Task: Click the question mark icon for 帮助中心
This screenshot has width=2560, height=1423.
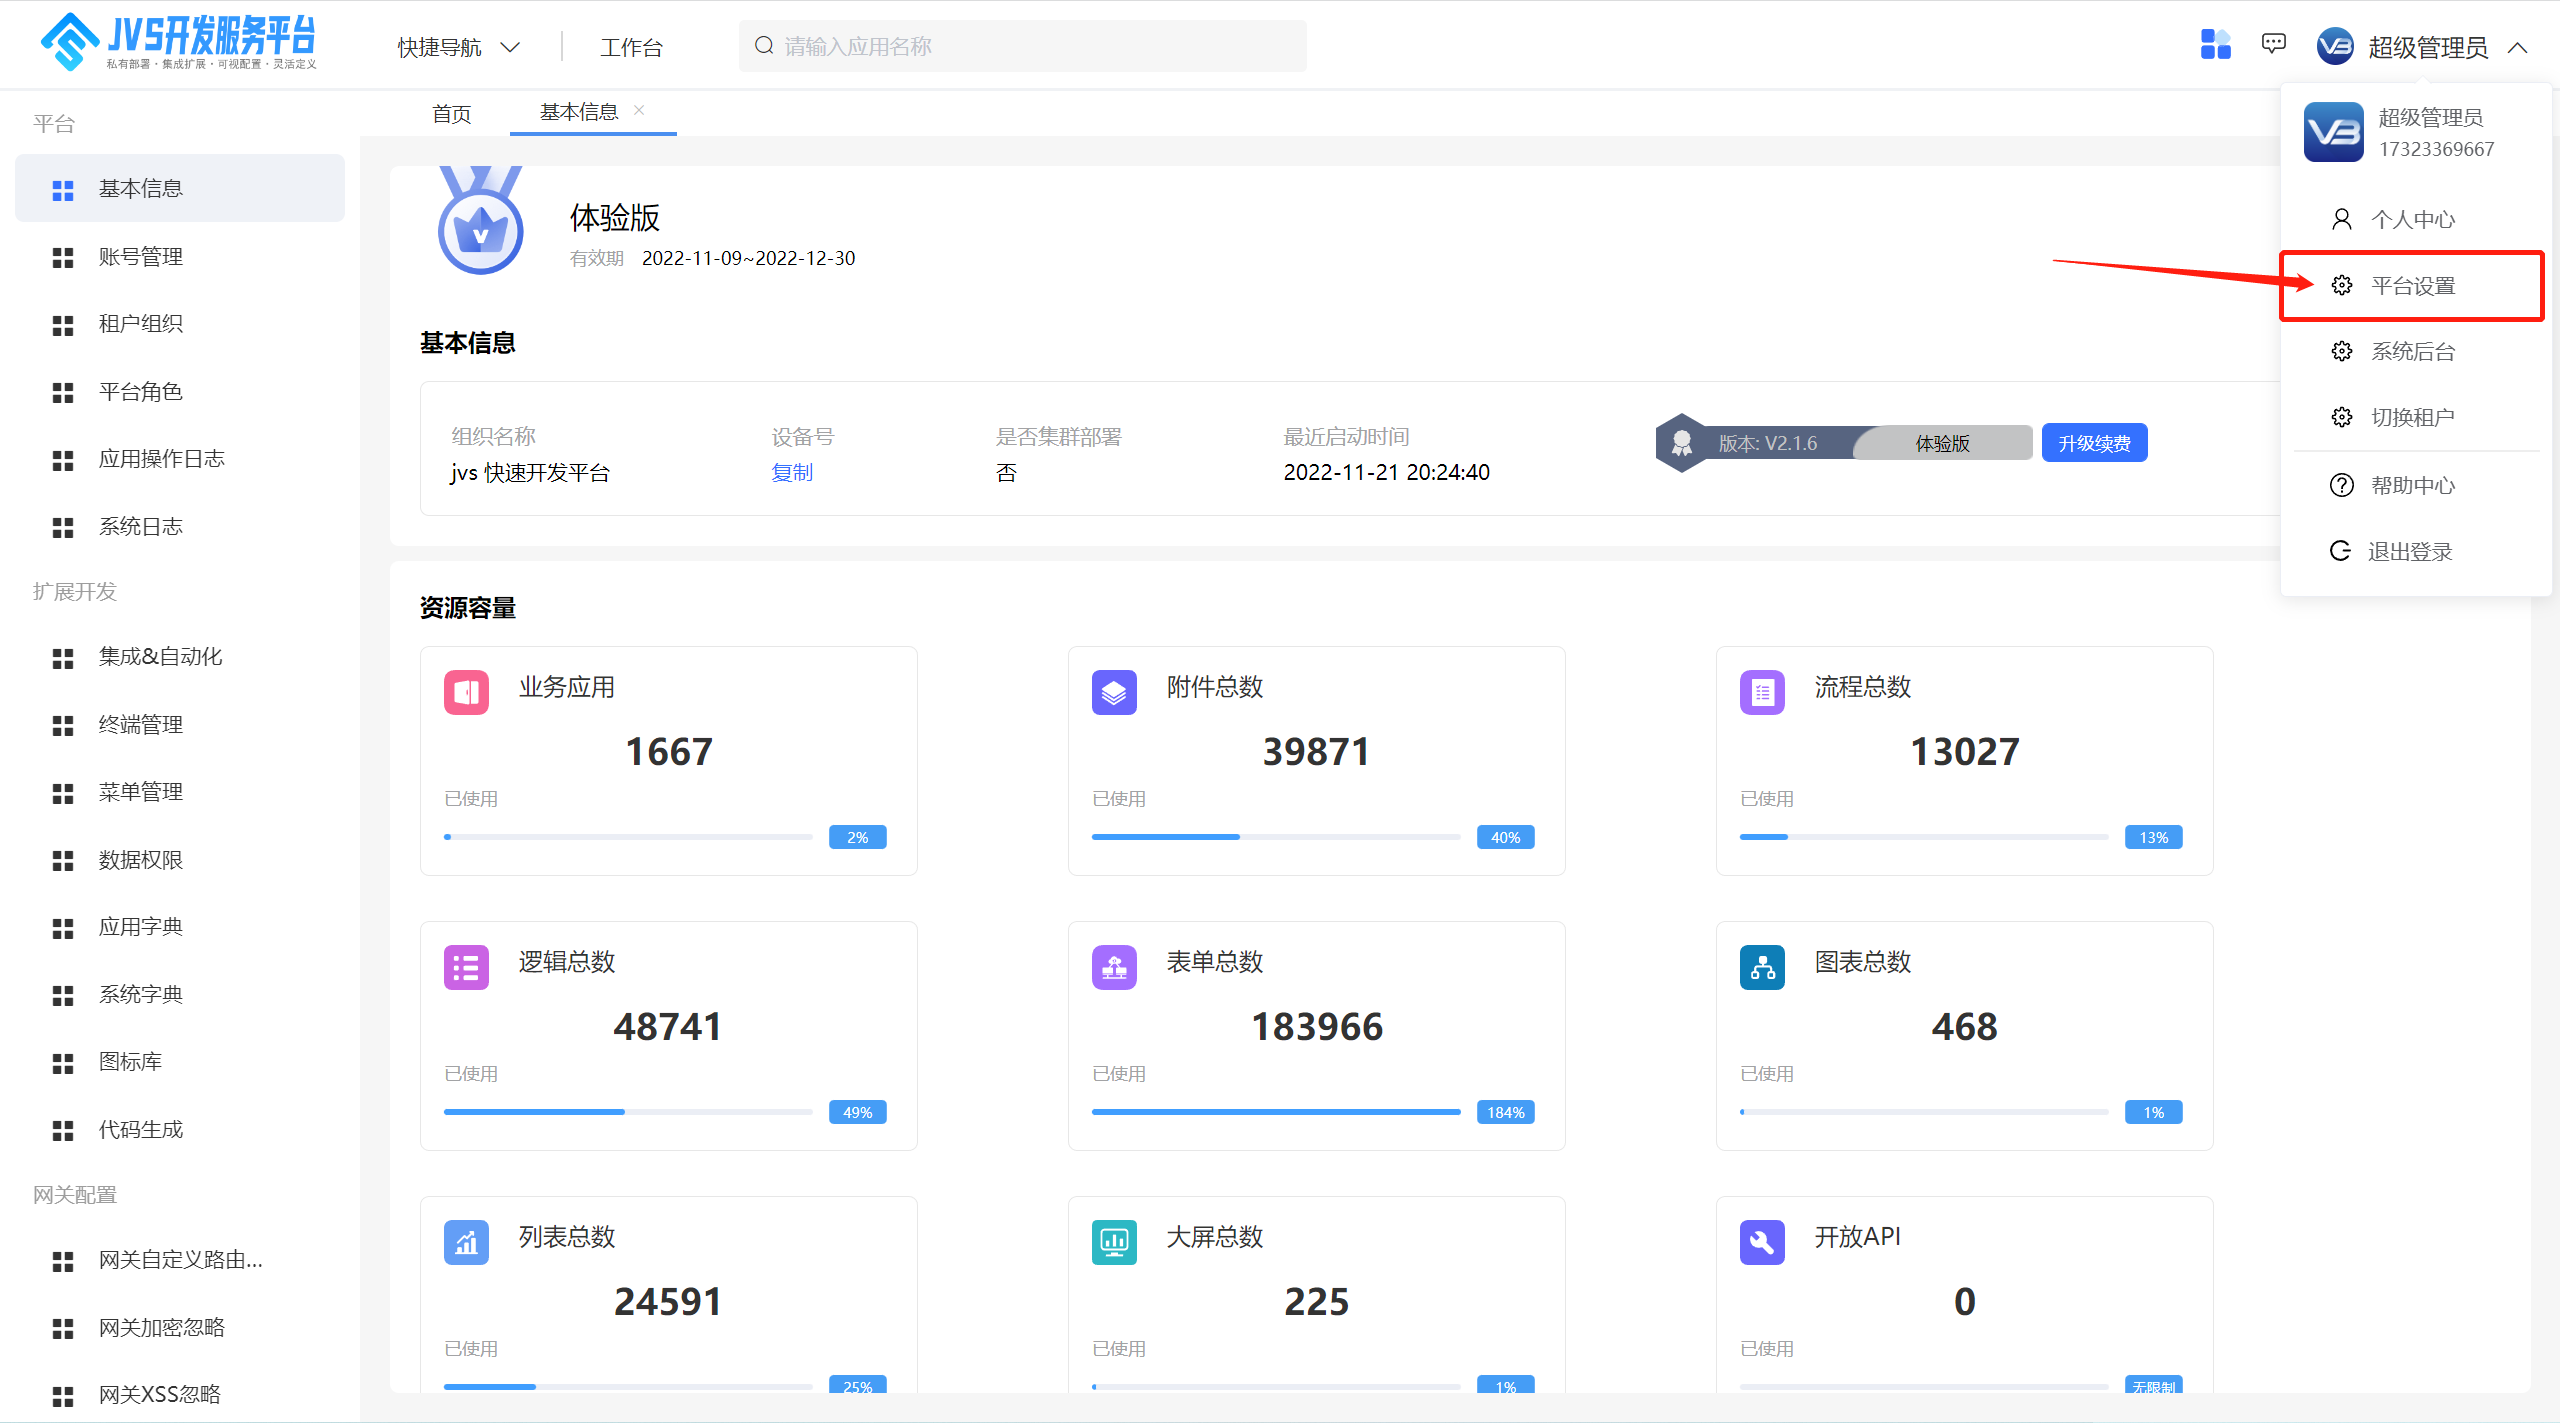Action: pyautogui.click(x=2341, y=485)
